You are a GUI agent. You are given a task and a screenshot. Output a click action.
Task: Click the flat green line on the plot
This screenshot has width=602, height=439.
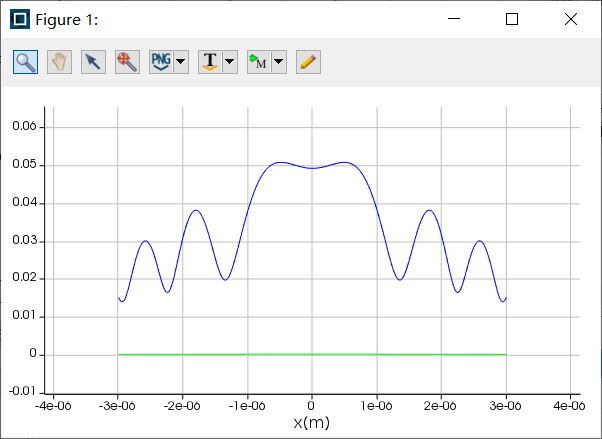pos(312,354)
